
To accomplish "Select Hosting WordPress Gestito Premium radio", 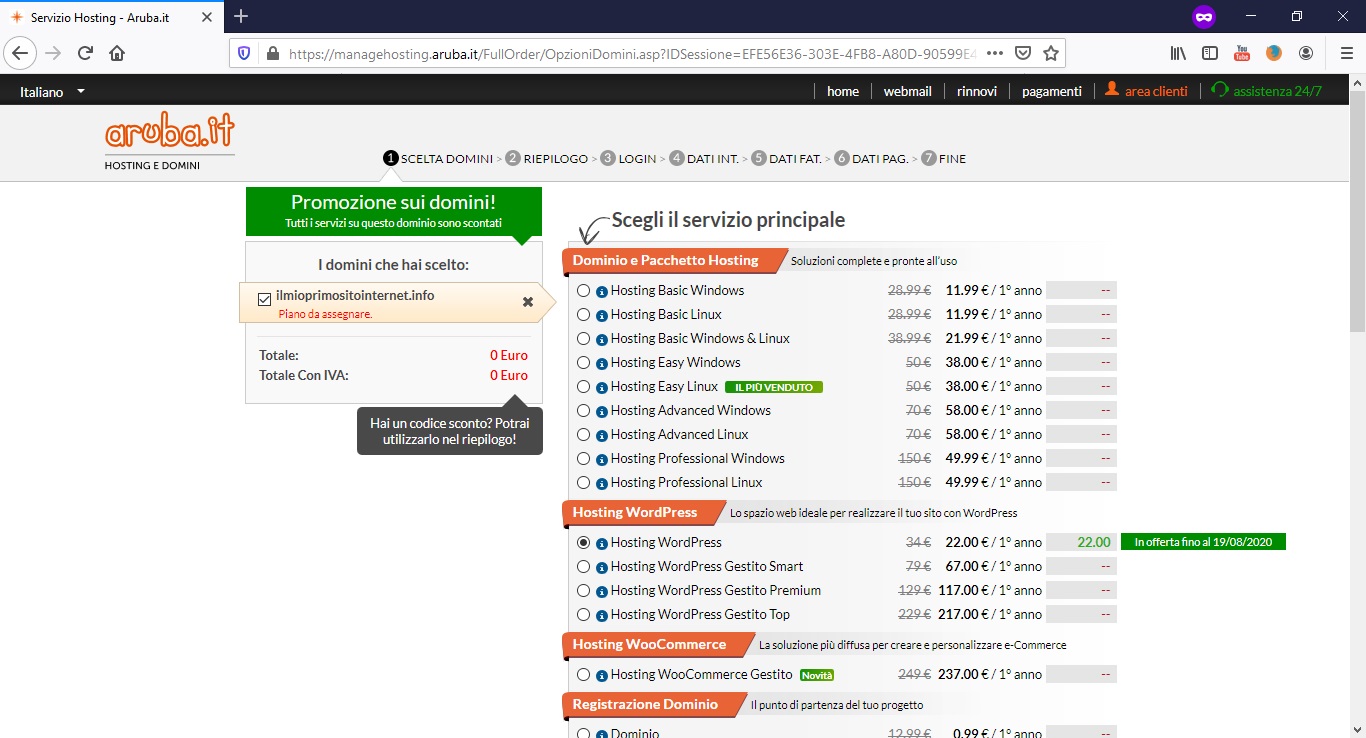I will point(584,590).
